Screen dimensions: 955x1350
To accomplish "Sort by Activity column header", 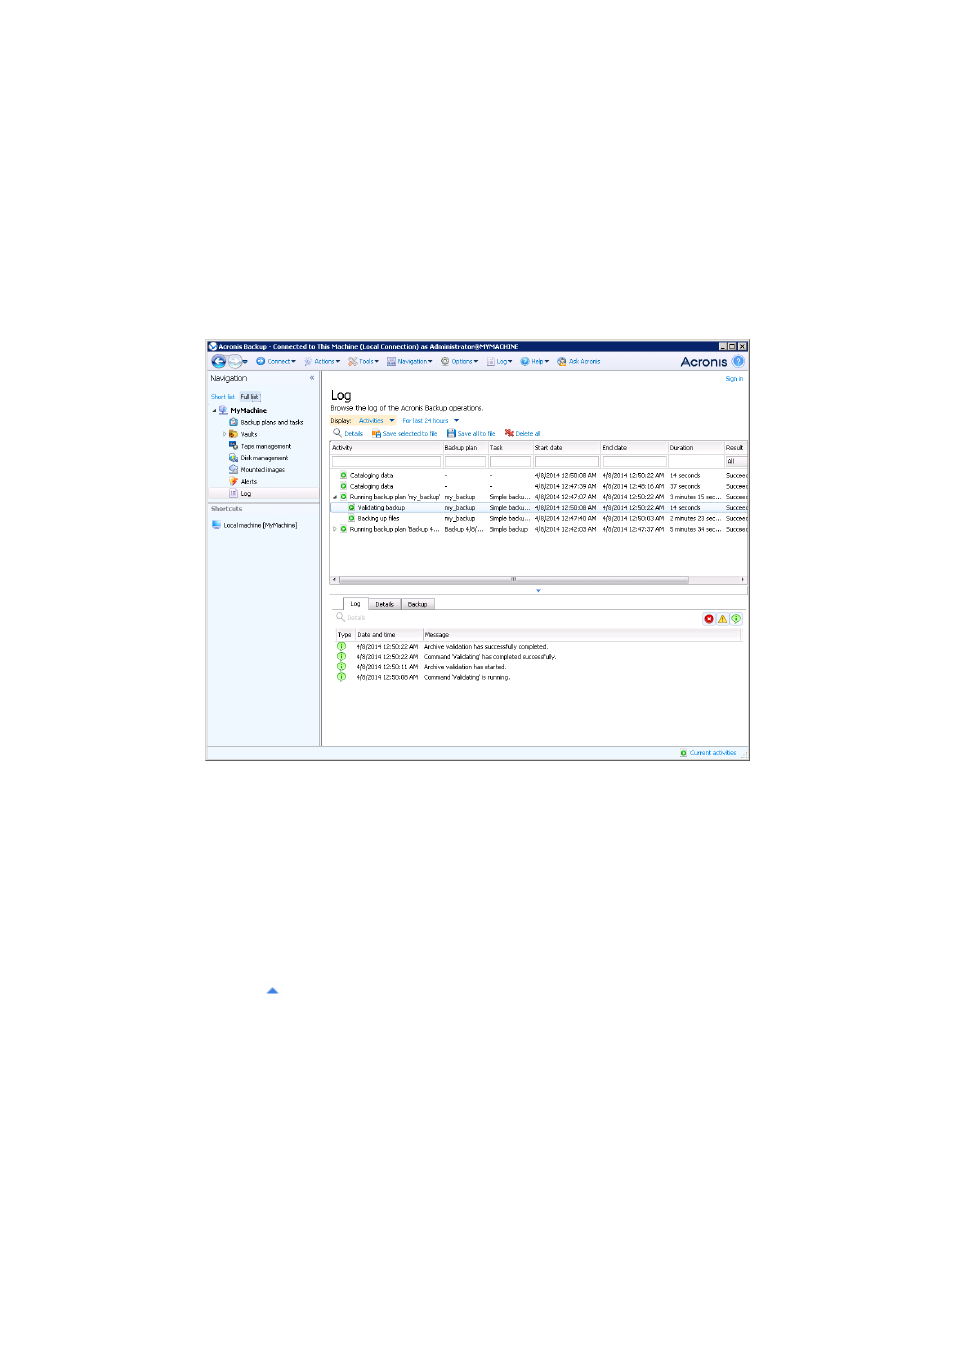I will point(386,448).
